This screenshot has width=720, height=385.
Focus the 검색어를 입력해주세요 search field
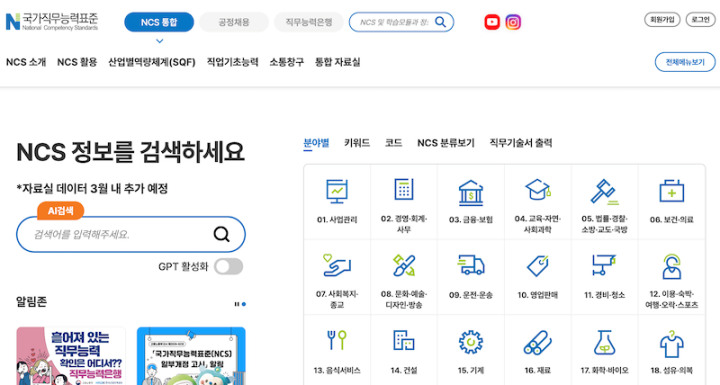tap(131, 234)
